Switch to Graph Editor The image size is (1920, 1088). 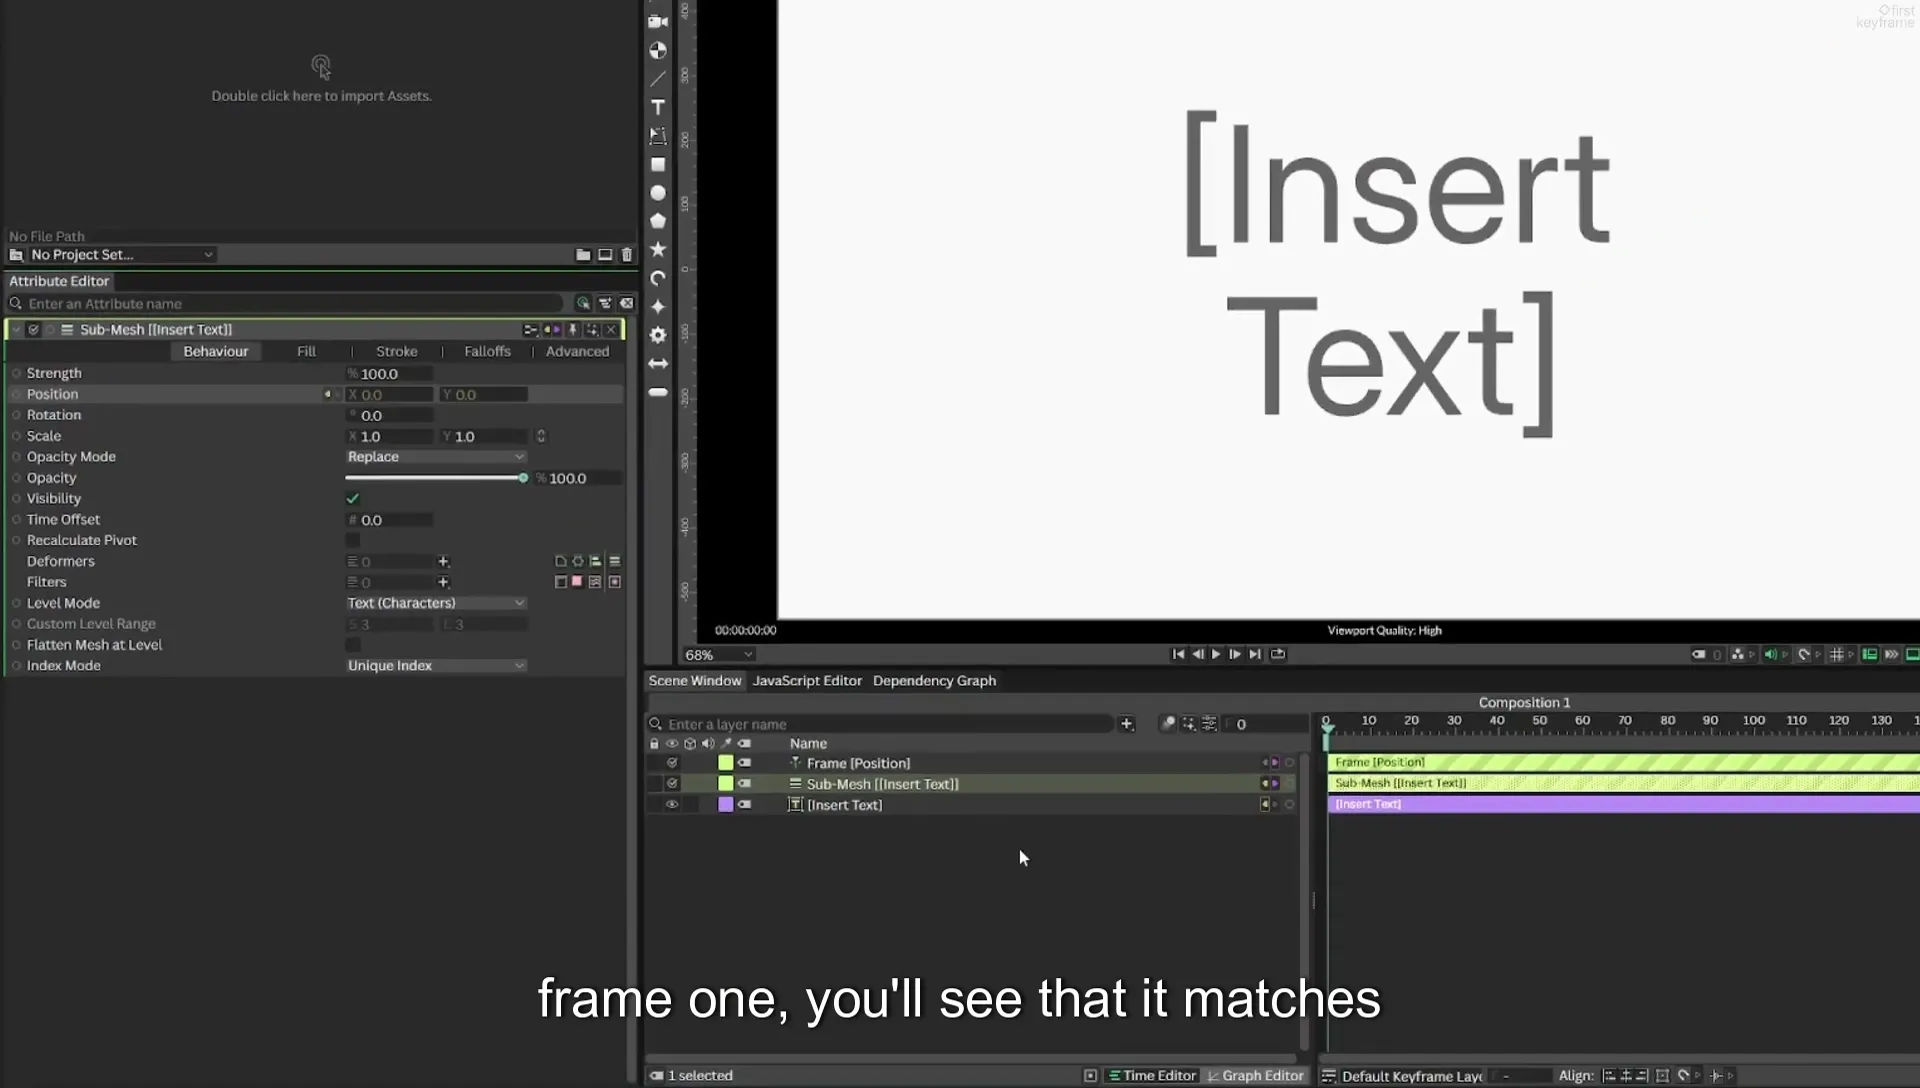1255,1076
